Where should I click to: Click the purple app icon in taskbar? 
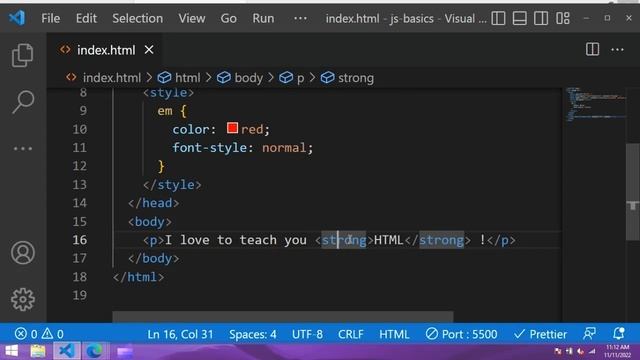125,351
